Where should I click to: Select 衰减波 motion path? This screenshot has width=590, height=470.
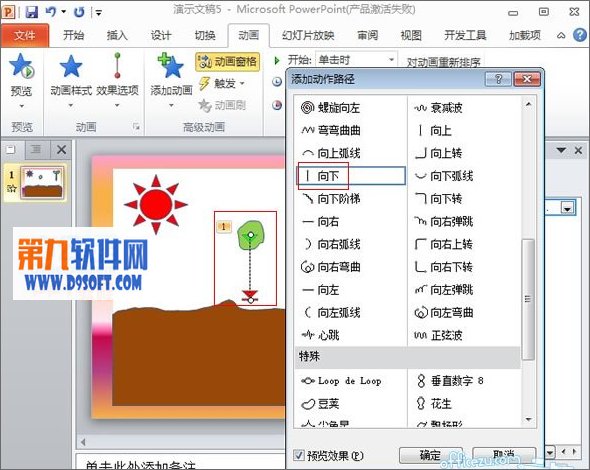[438, 108]
